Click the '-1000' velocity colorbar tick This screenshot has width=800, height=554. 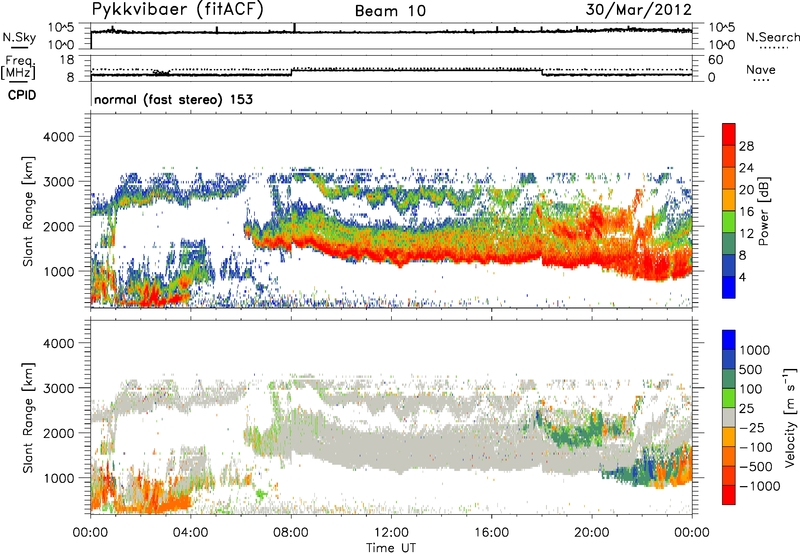pos(760,486)
